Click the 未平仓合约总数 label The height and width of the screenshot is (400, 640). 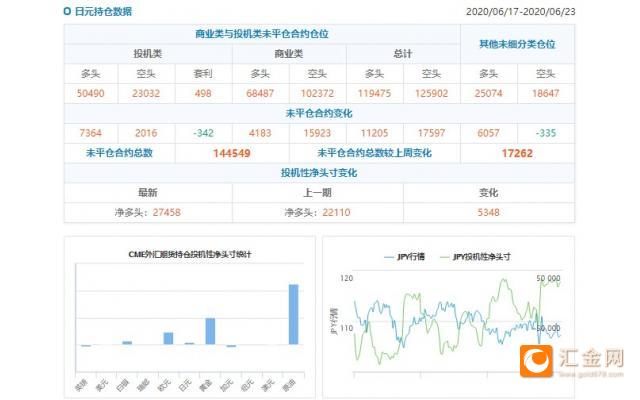119,153
